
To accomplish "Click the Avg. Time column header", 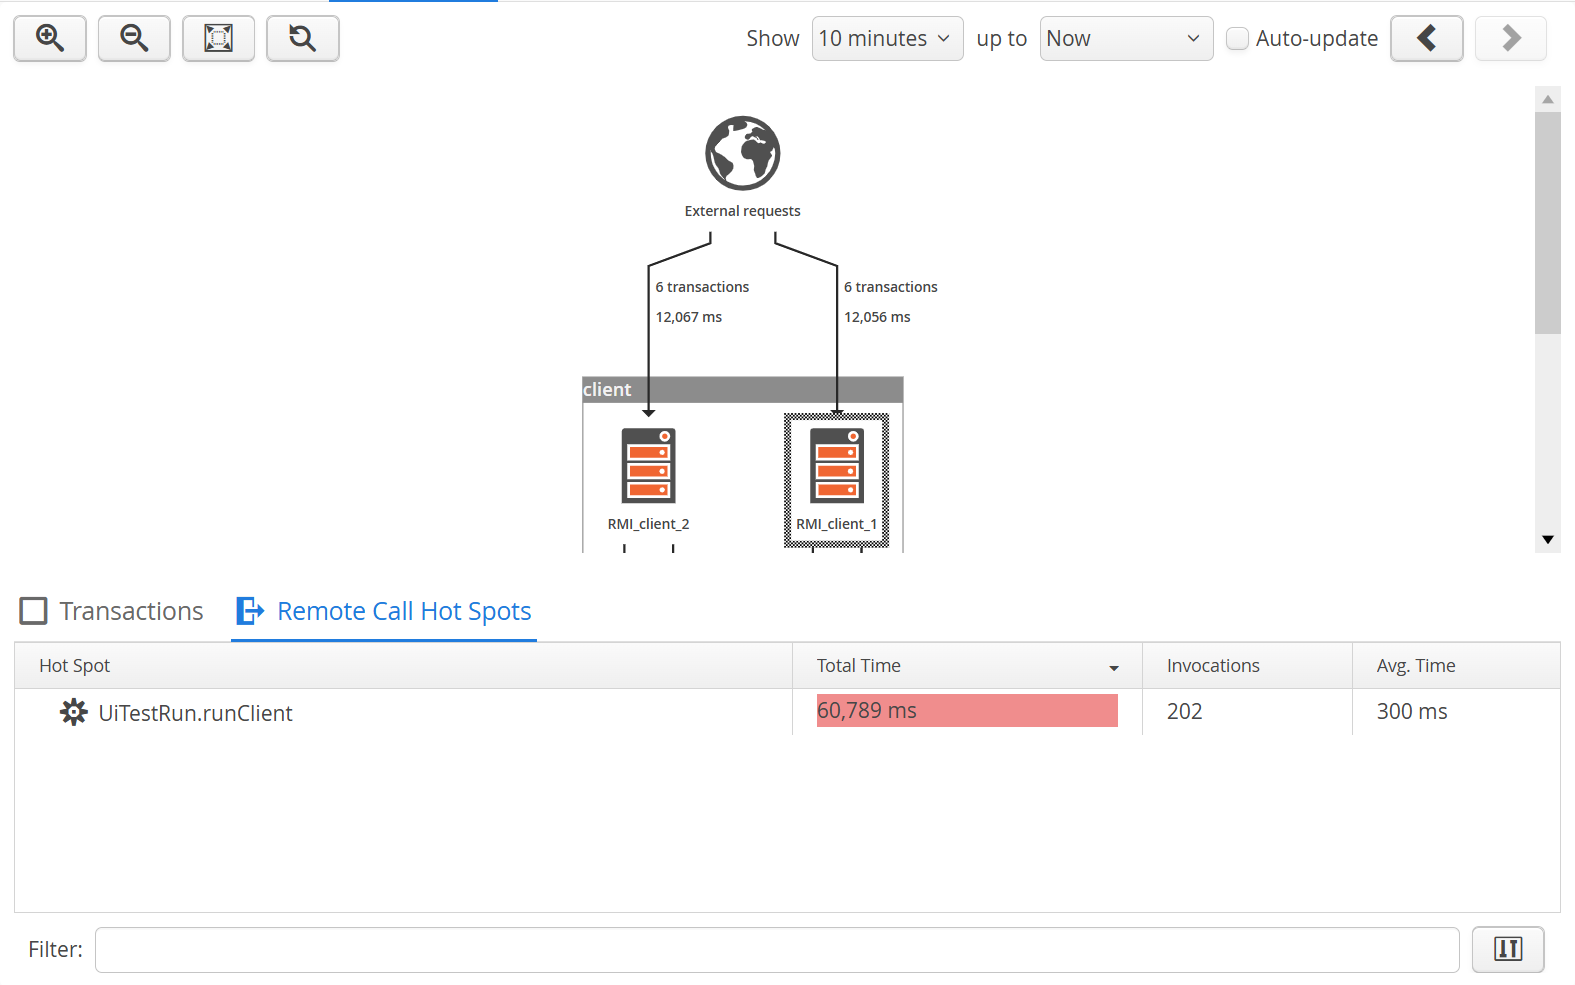I will tap(1456, 666).
